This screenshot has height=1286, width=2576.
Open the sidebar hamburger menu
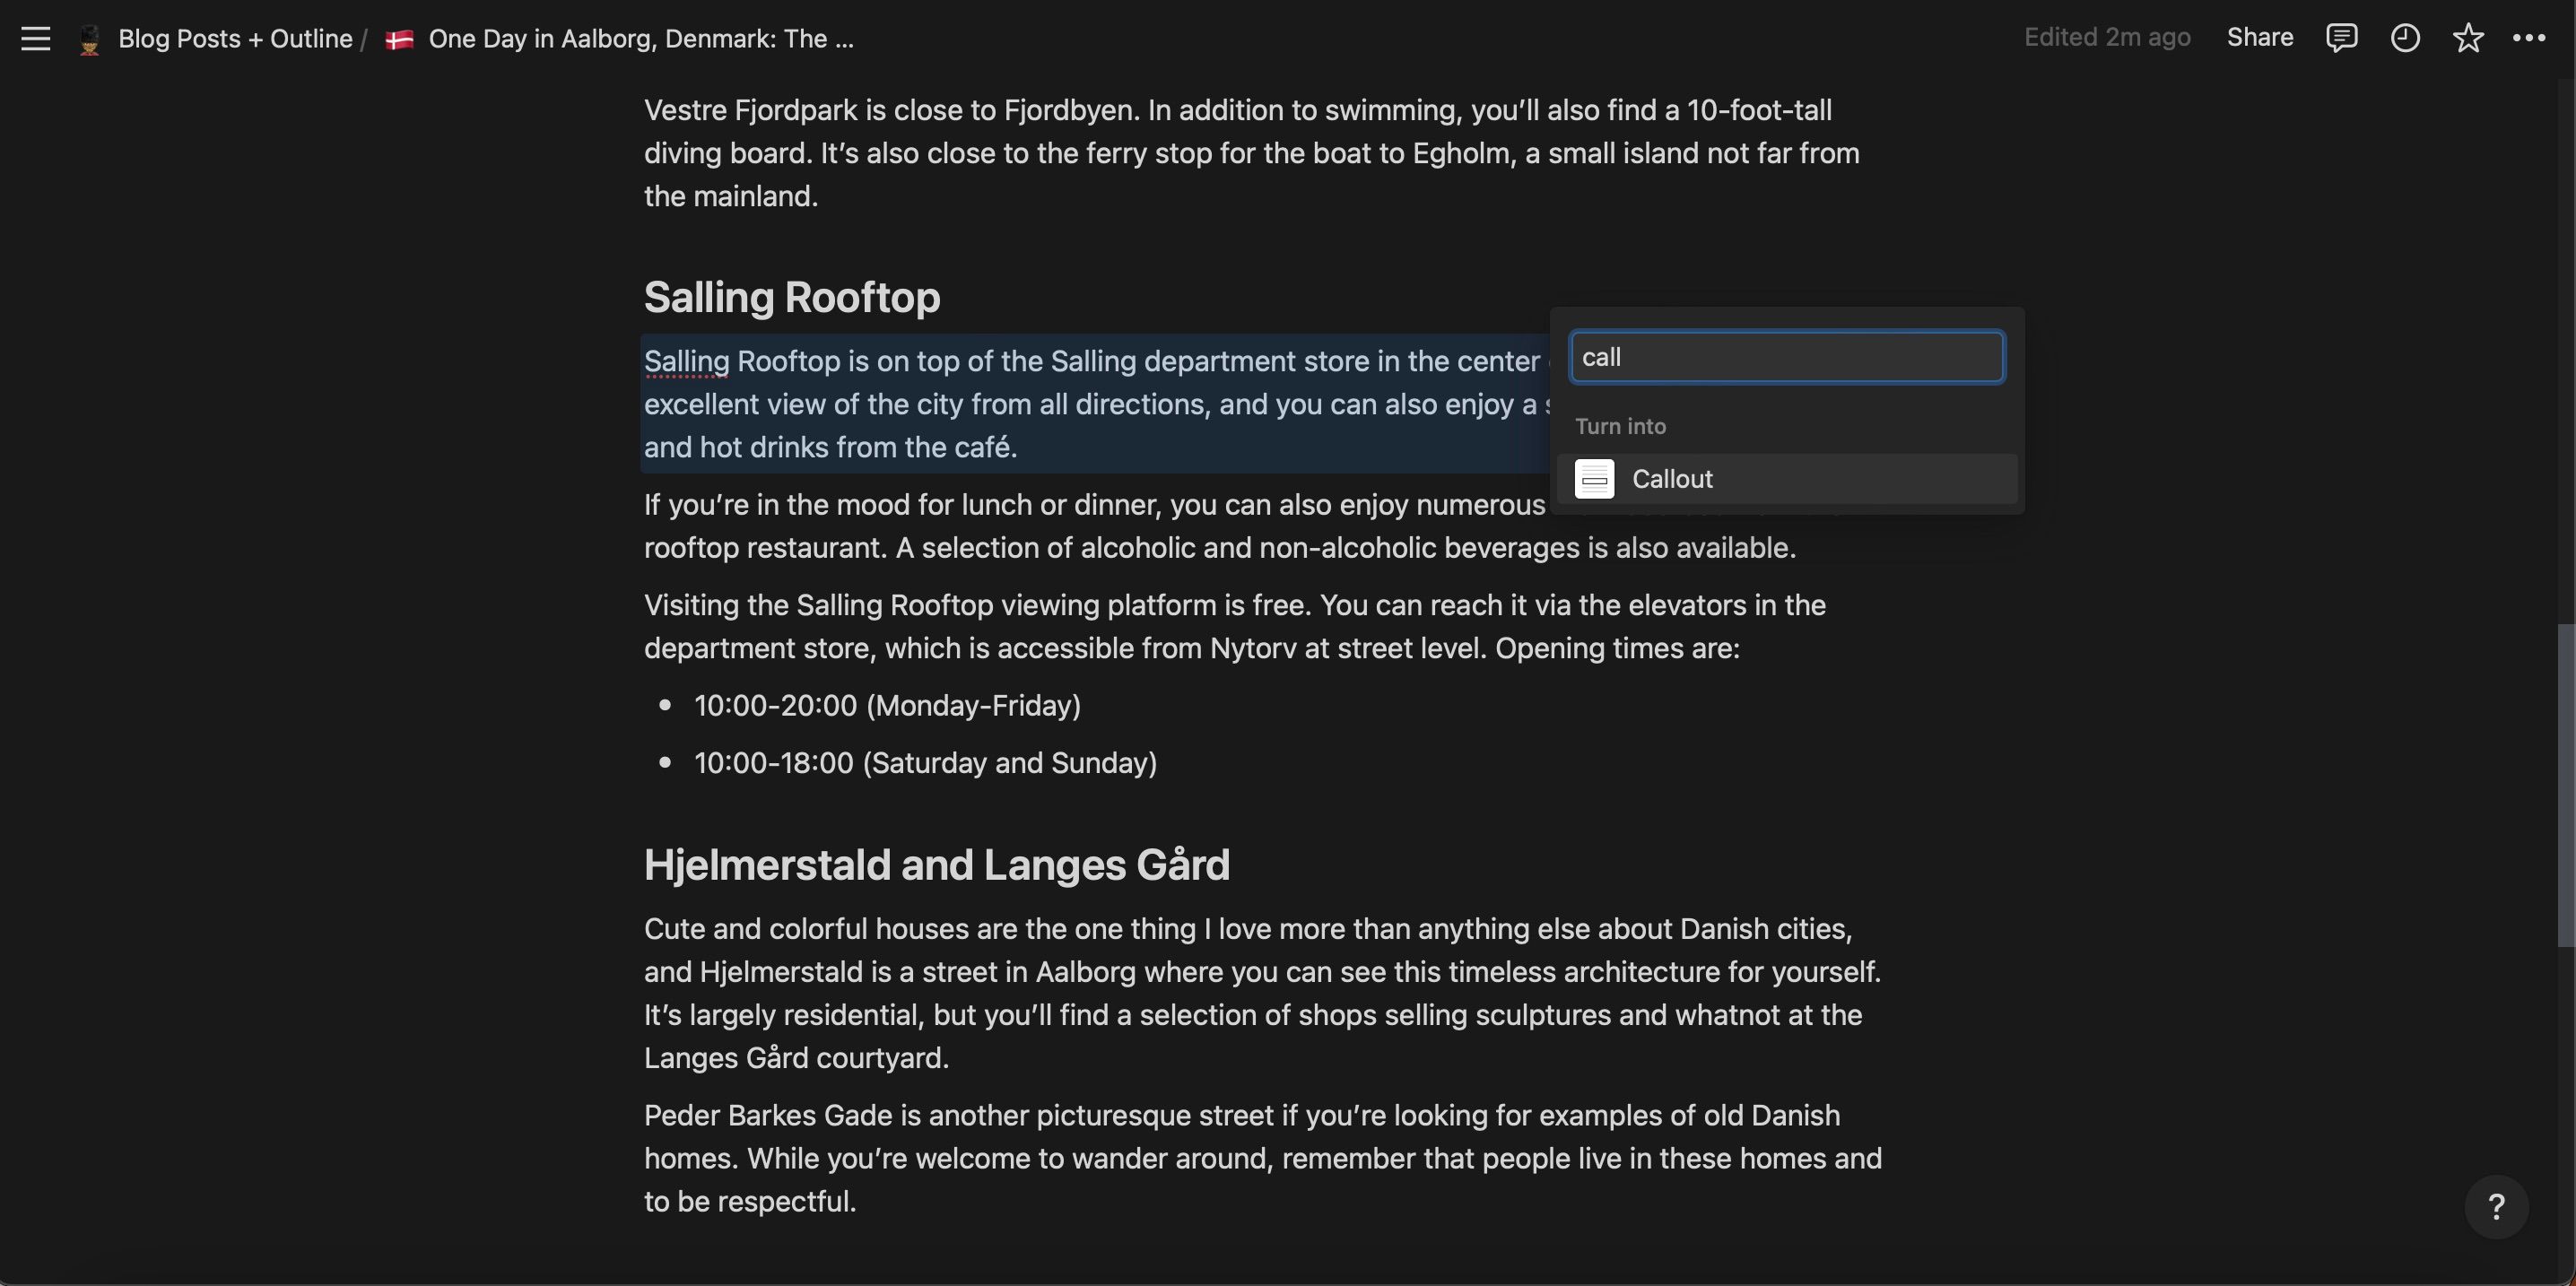coord(36,39)
